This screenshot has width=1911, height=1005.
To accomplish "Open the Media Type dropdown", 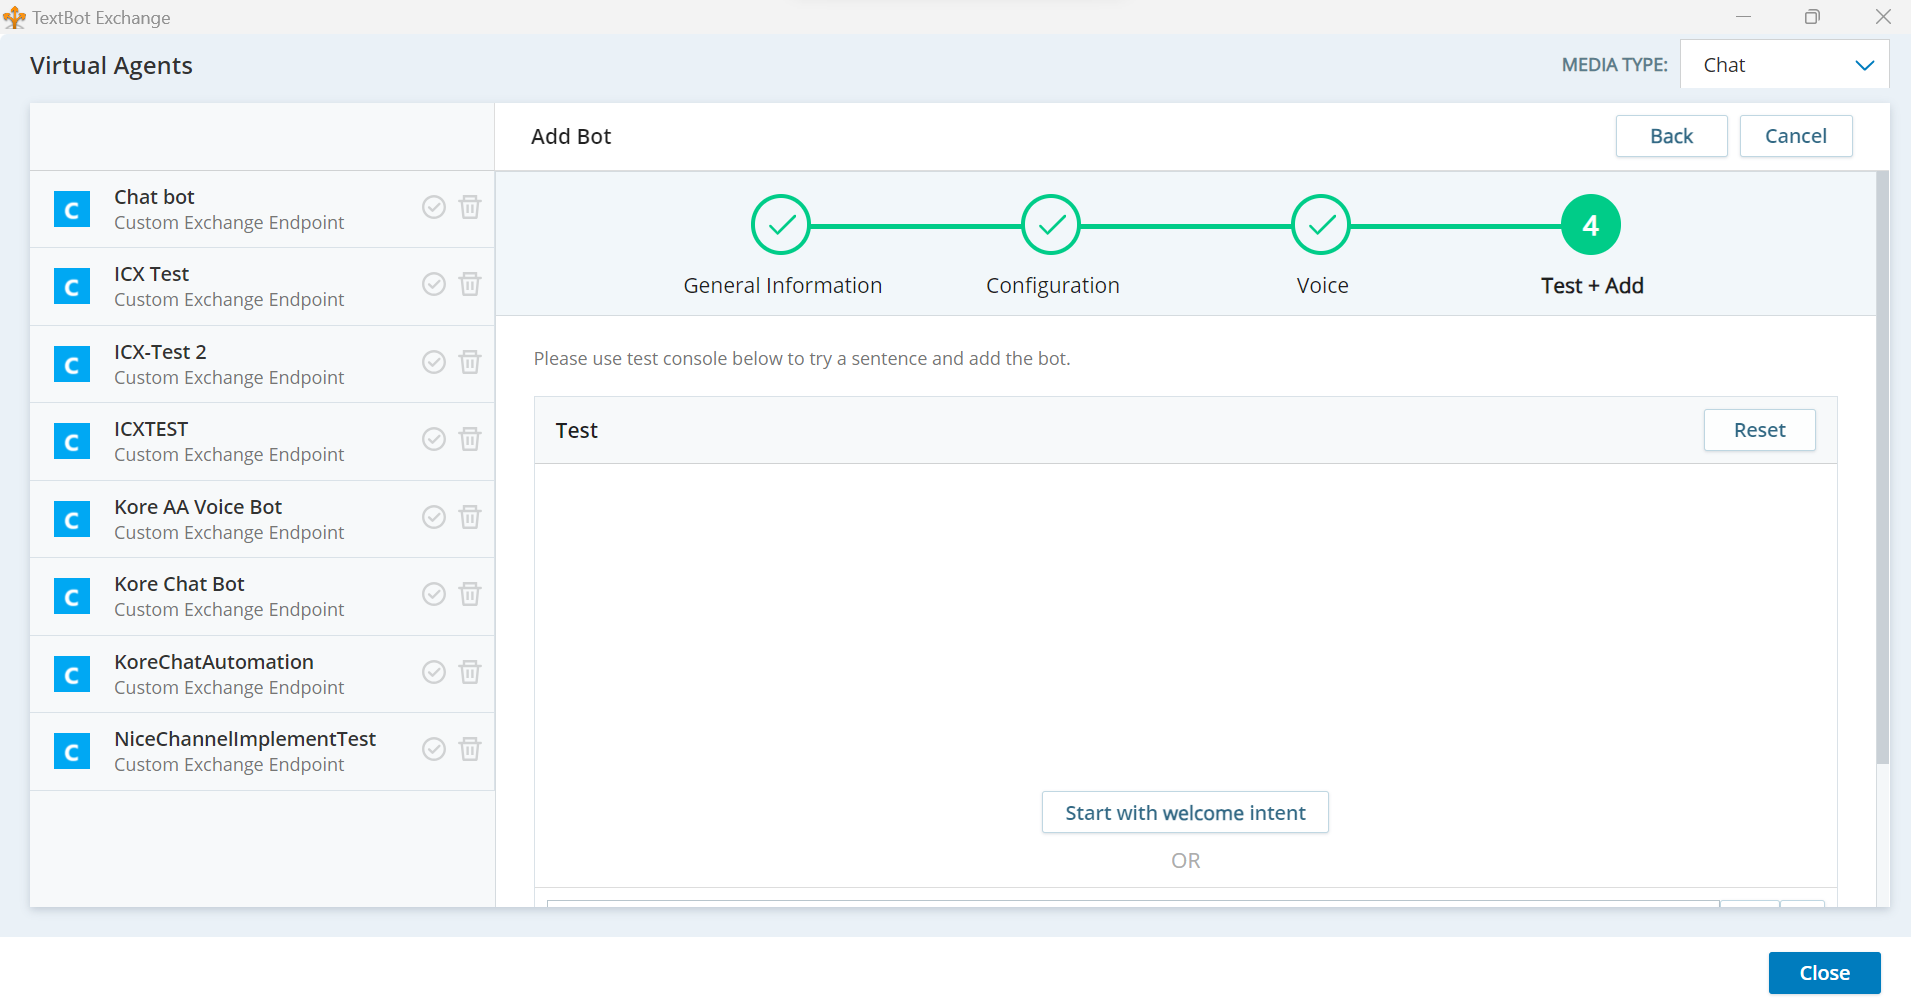I will 1784,65.
